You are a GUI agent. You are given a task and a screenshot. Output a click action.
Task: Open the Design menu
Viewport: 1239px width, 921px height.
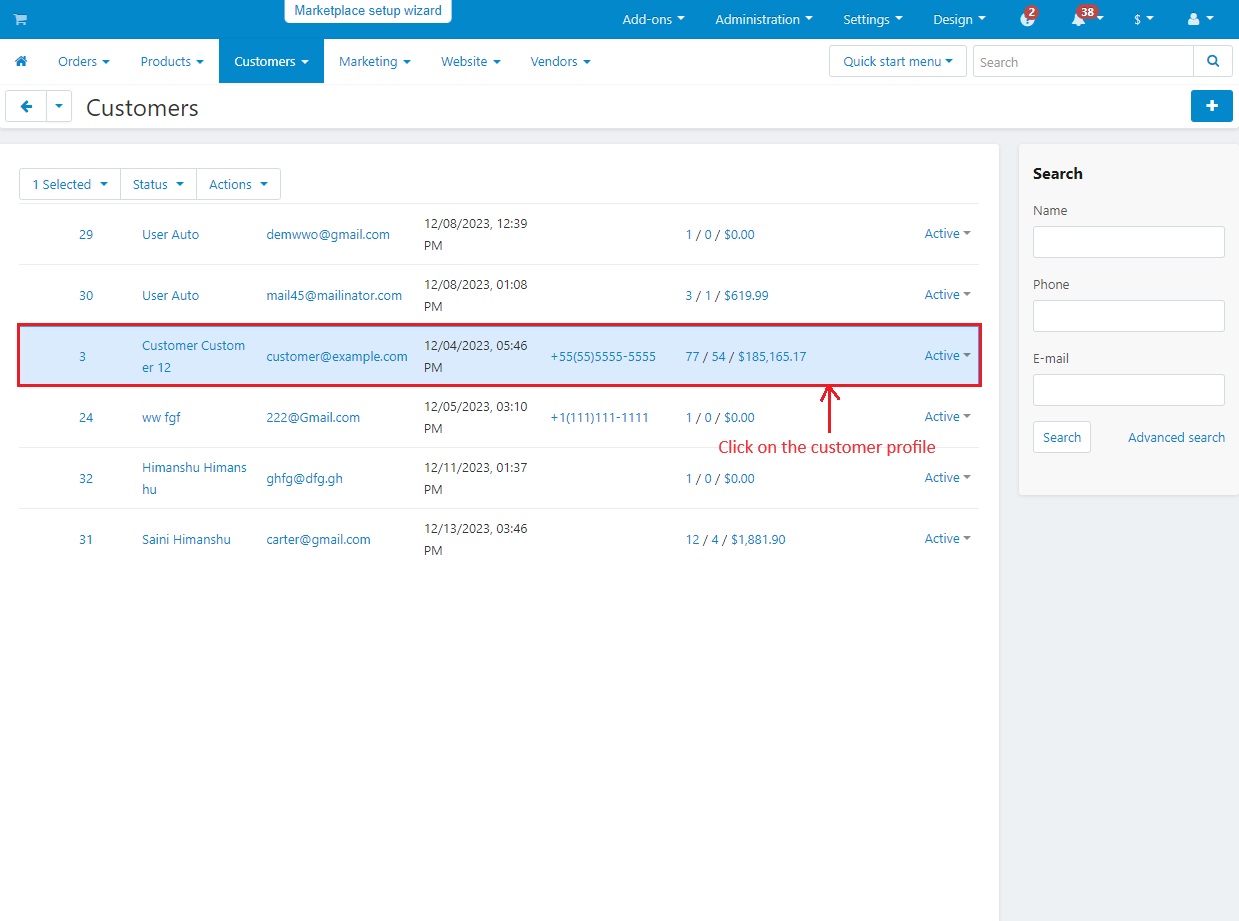click(x=959, y=19)
